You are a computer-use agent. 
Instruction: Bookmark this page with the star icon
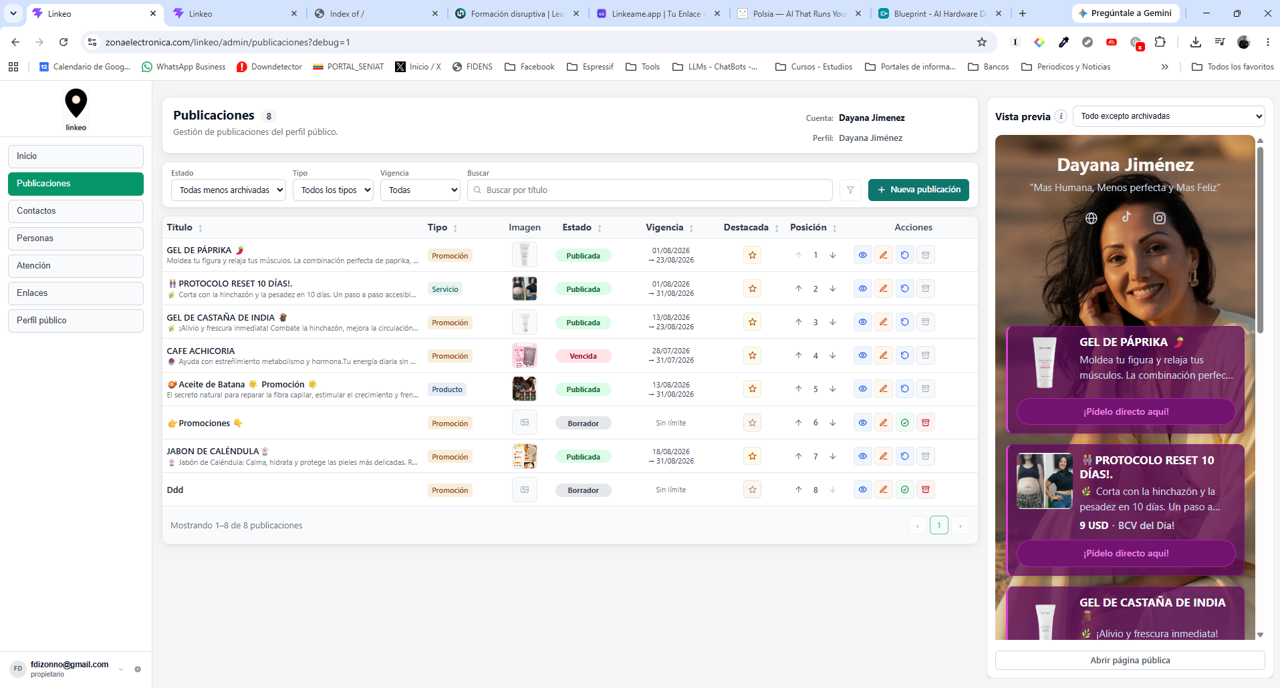coord(982,42)
